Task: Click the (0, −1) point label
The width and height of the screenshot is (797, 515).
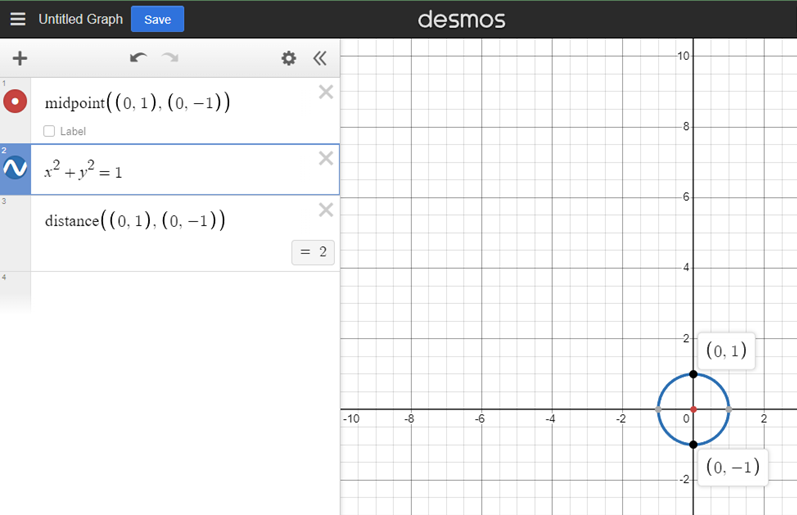Action: [732, 467]
